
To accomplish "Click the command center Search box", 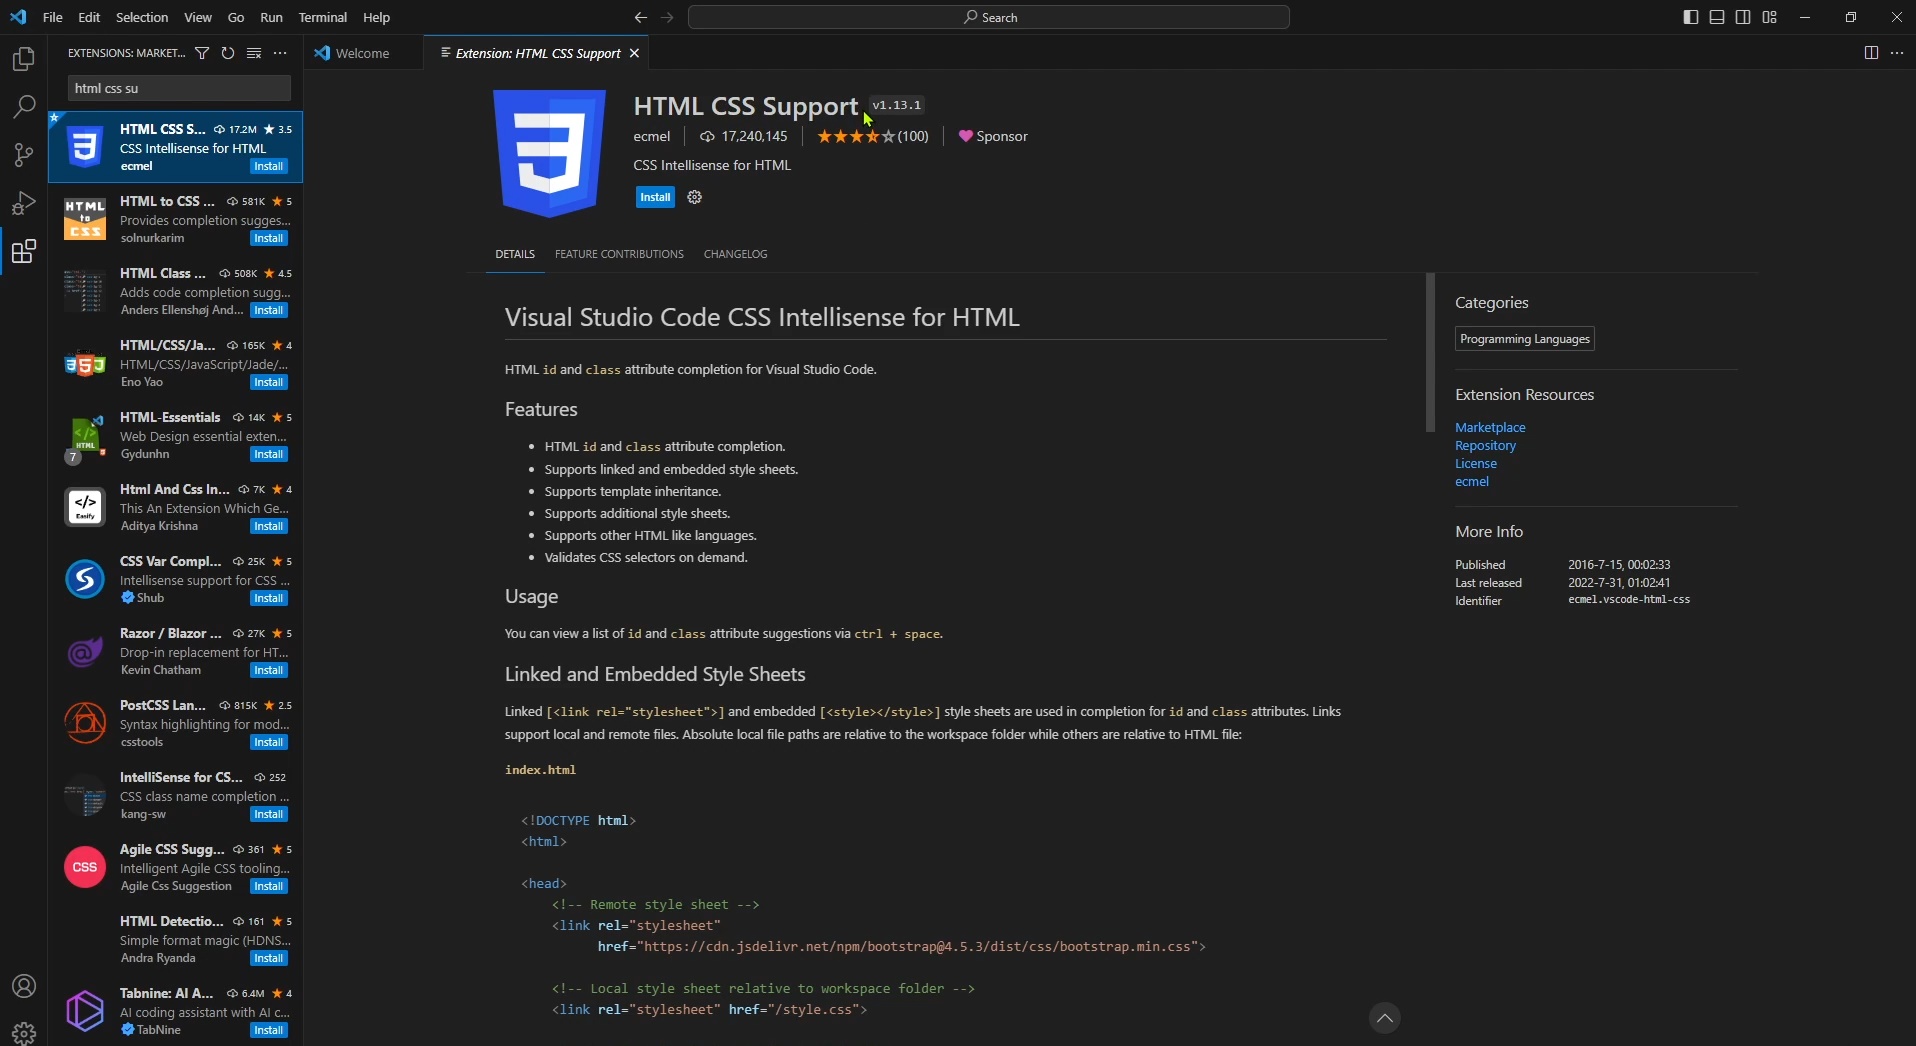I will pos(989,17).
